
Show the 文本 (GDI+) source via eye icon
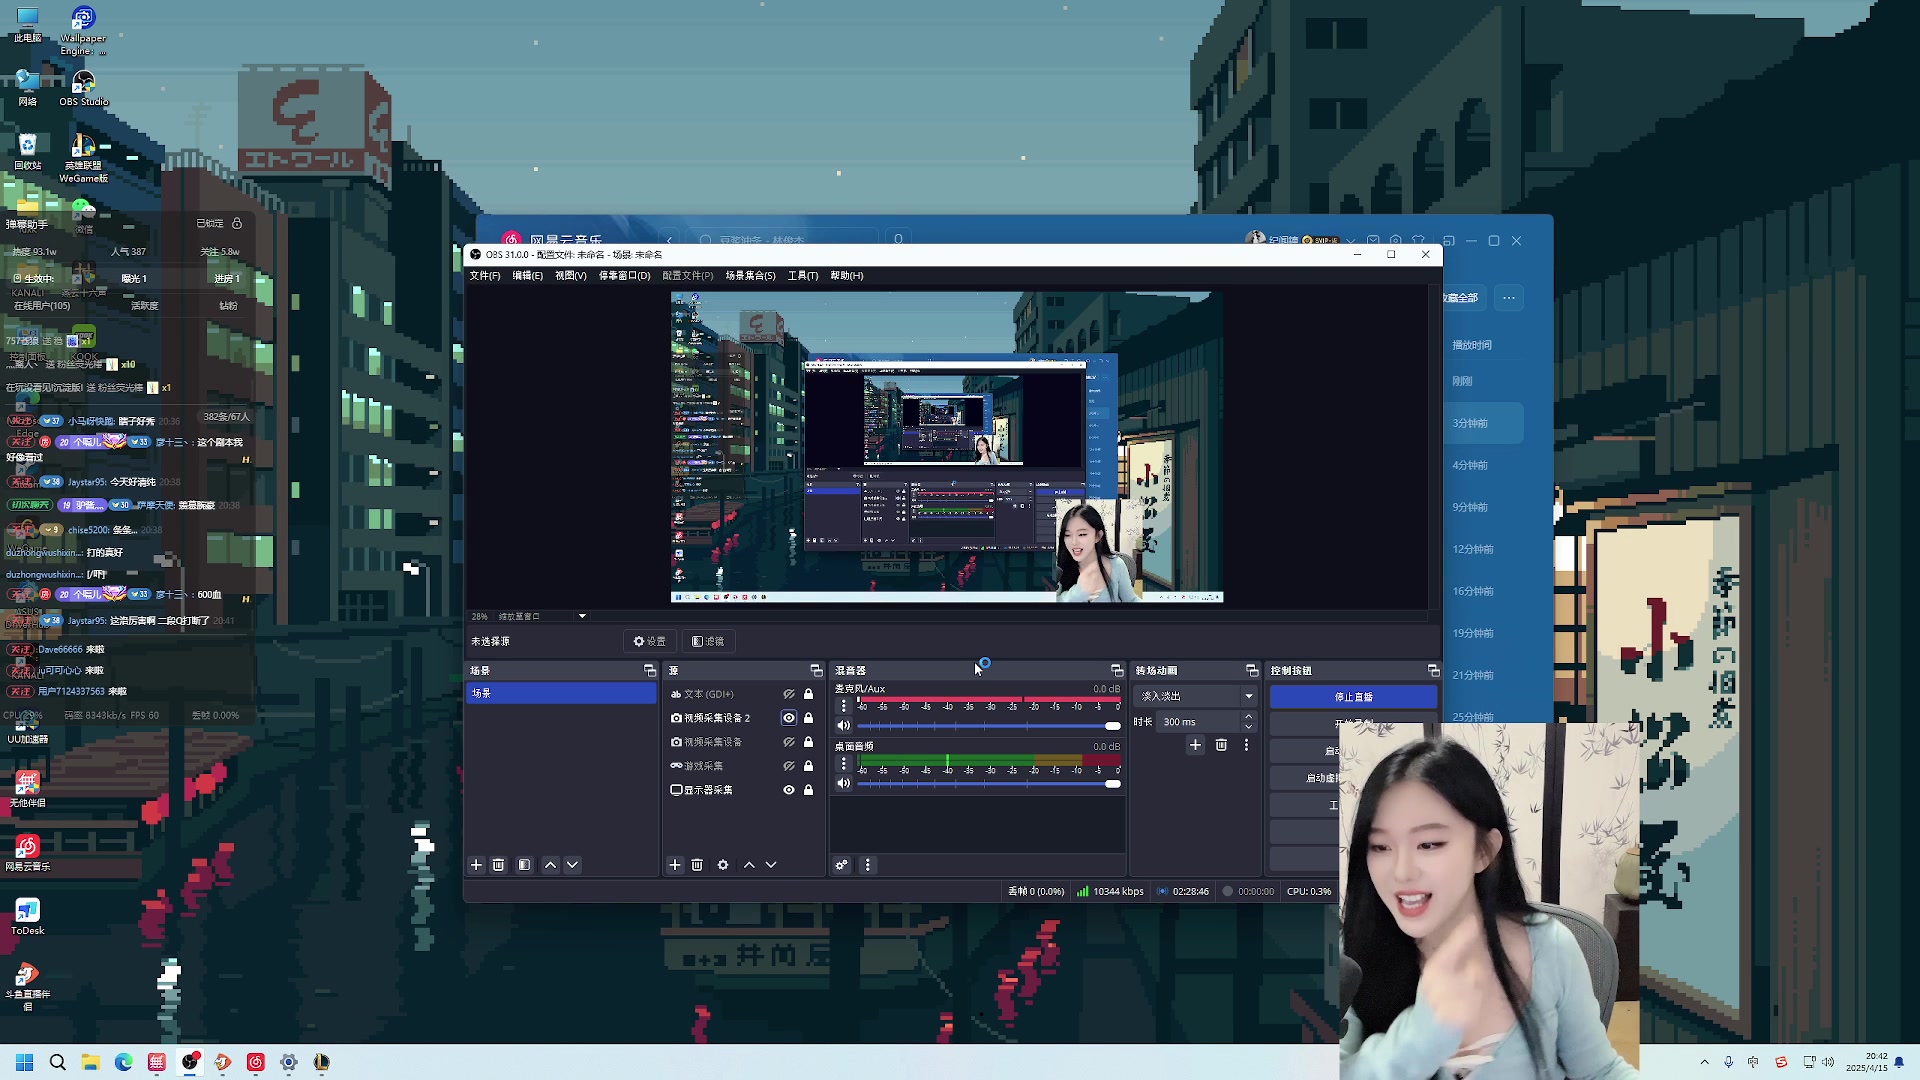(789, 694)
